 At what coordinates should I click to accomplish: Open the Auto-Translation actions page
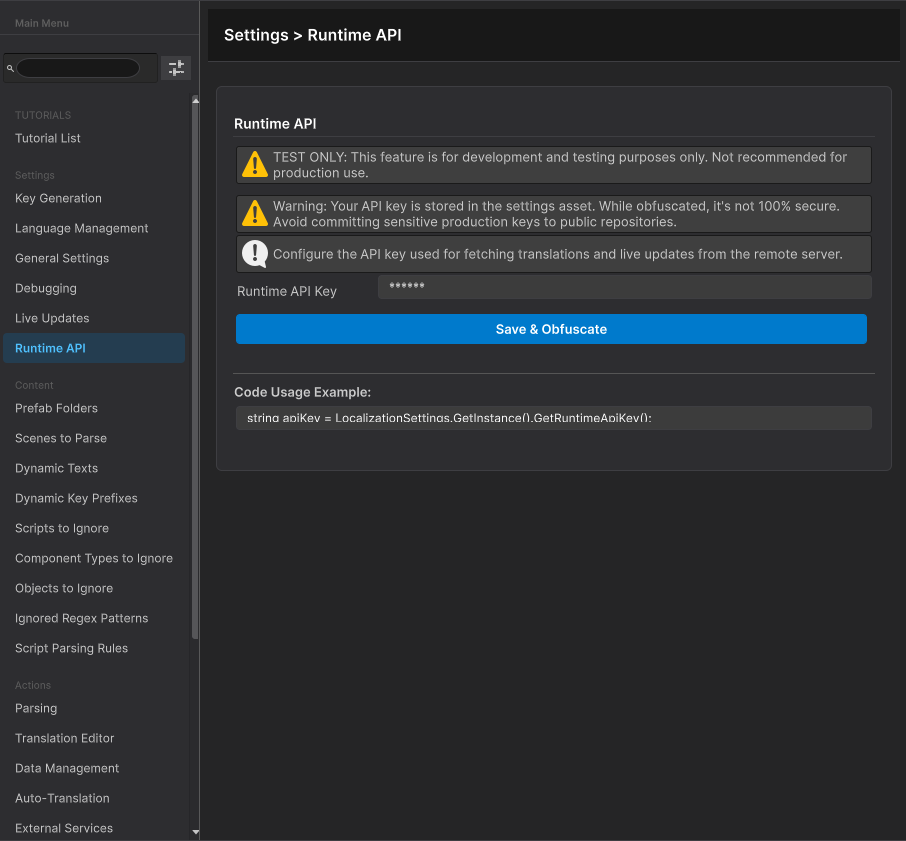click(62, 798)
